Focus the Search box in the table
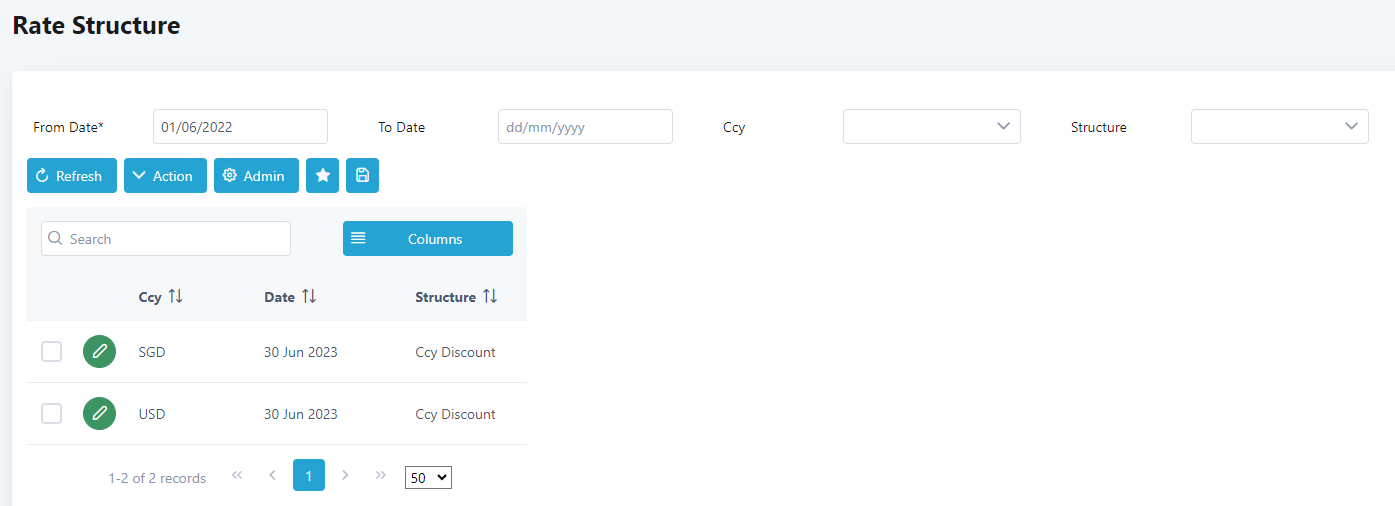The image size is (1395, 506). tap(166, 239)
